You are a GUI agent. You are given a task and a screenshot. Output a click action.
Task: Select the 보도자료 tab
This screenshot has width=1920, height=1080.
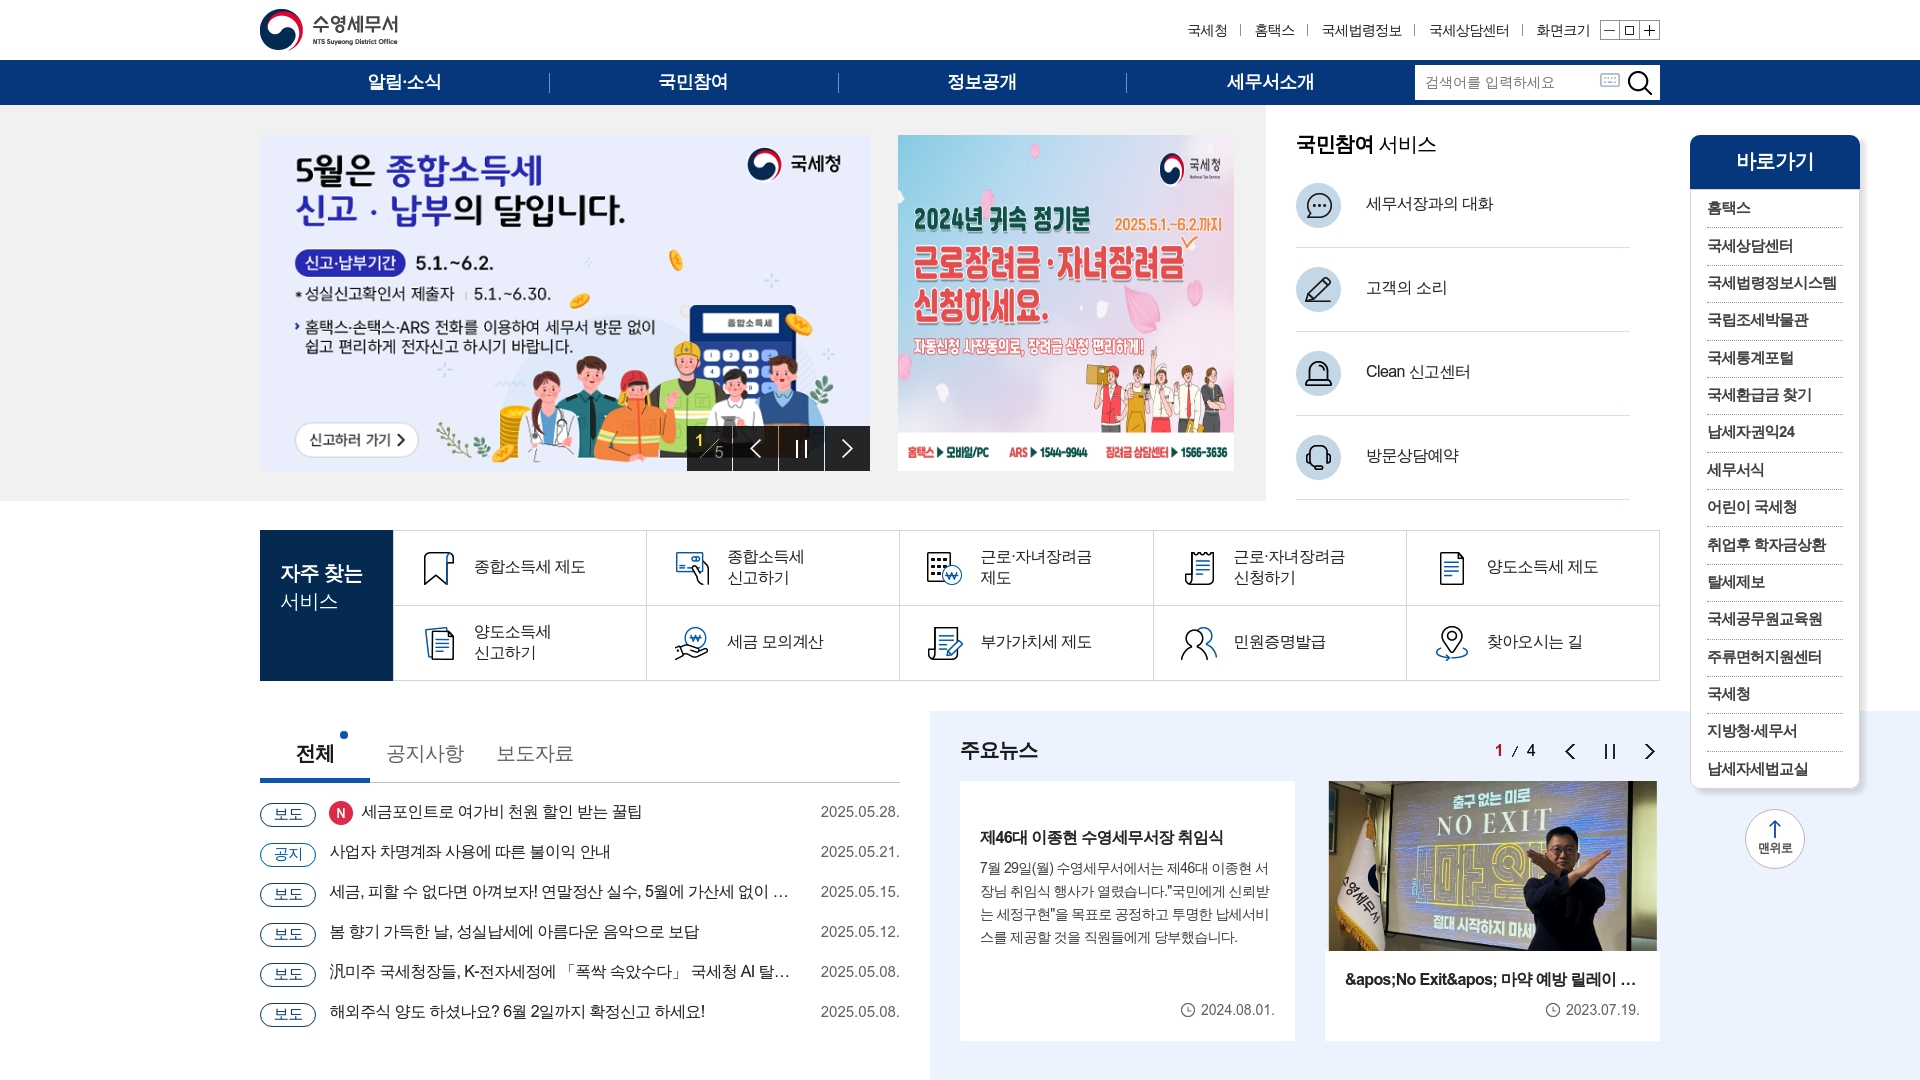(x=535, y=754)
